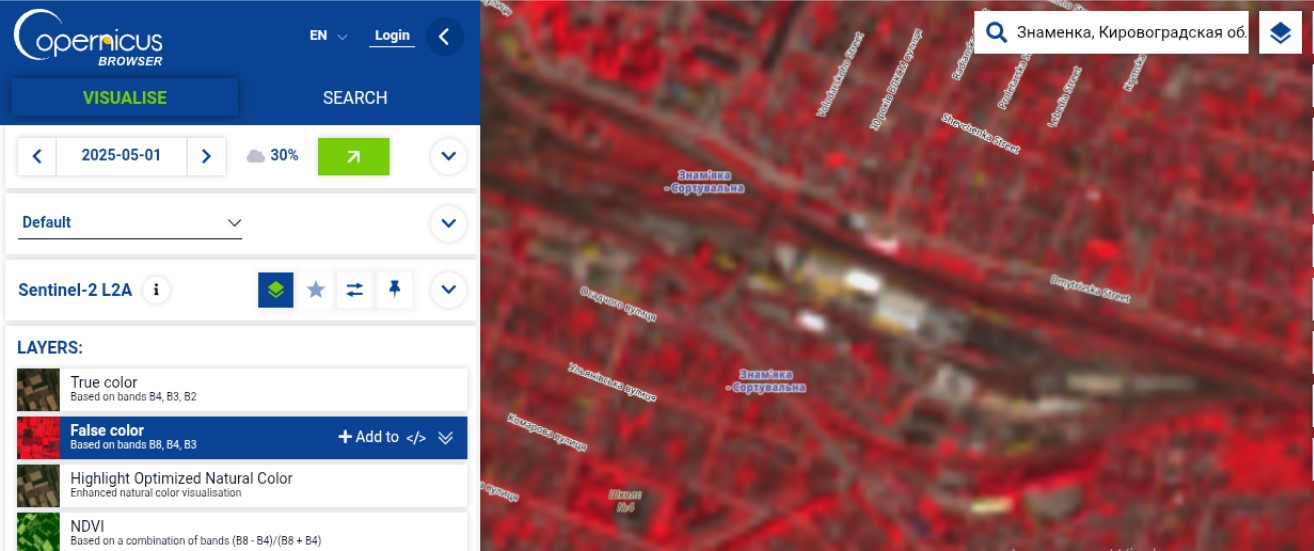Expand the False color layer details chevrons
The height and width of the screenshot is (551, 1314).
point(446,438)
